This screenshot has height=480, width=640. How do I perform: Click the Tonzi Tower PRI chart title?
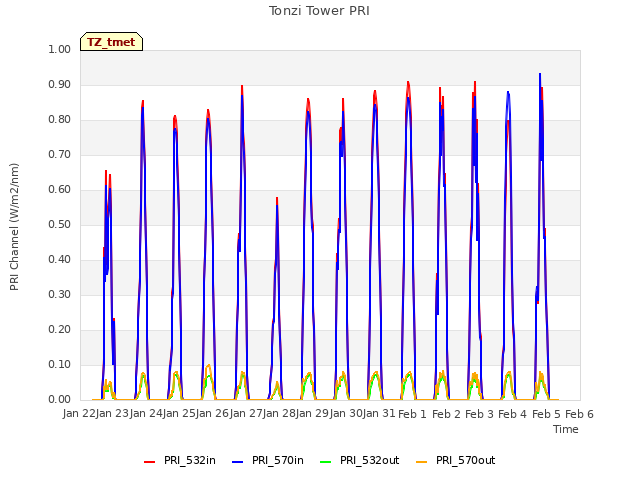tap(319, 11)
